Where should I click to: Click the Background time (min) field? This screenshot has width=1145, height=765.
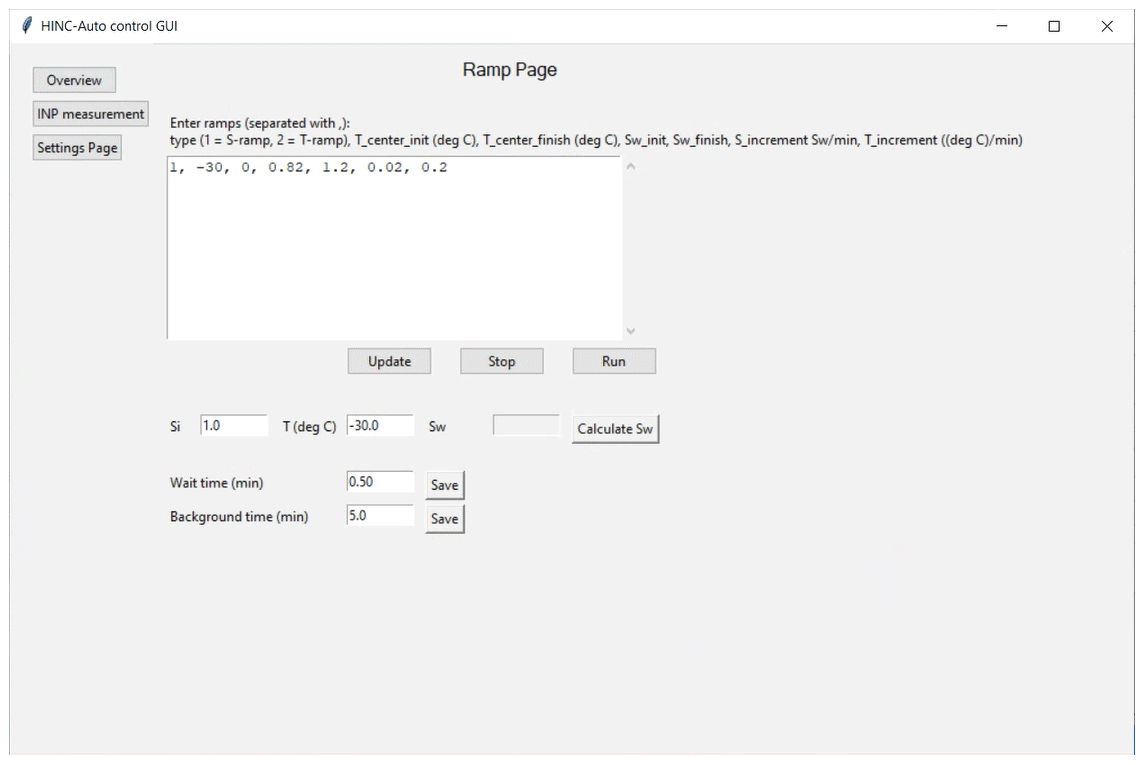click(x=380, y=516)
